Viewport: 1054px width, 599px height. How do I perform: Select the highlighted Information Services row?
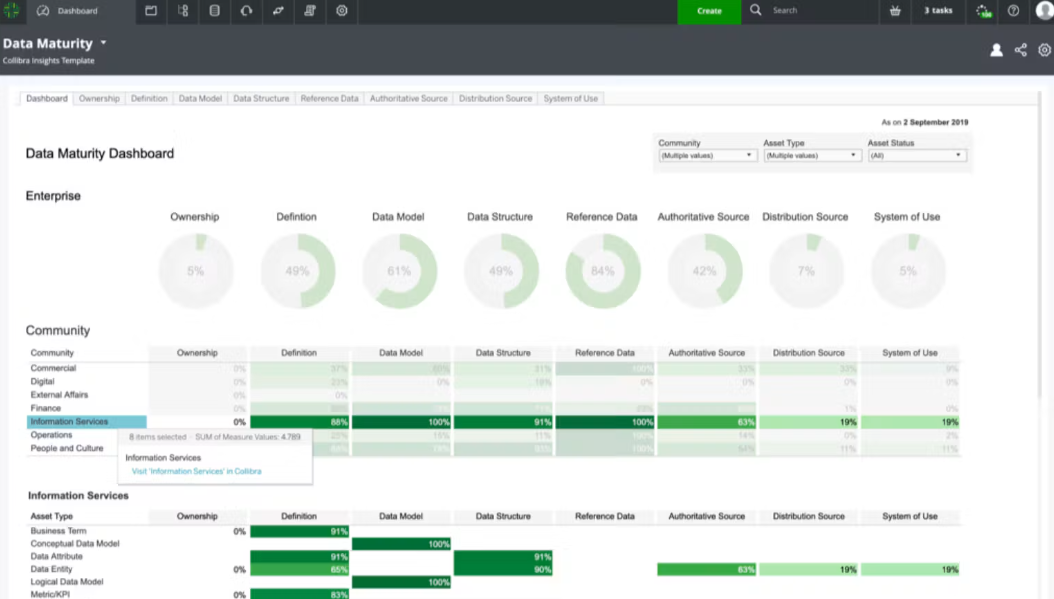click(x=493, y=422)
